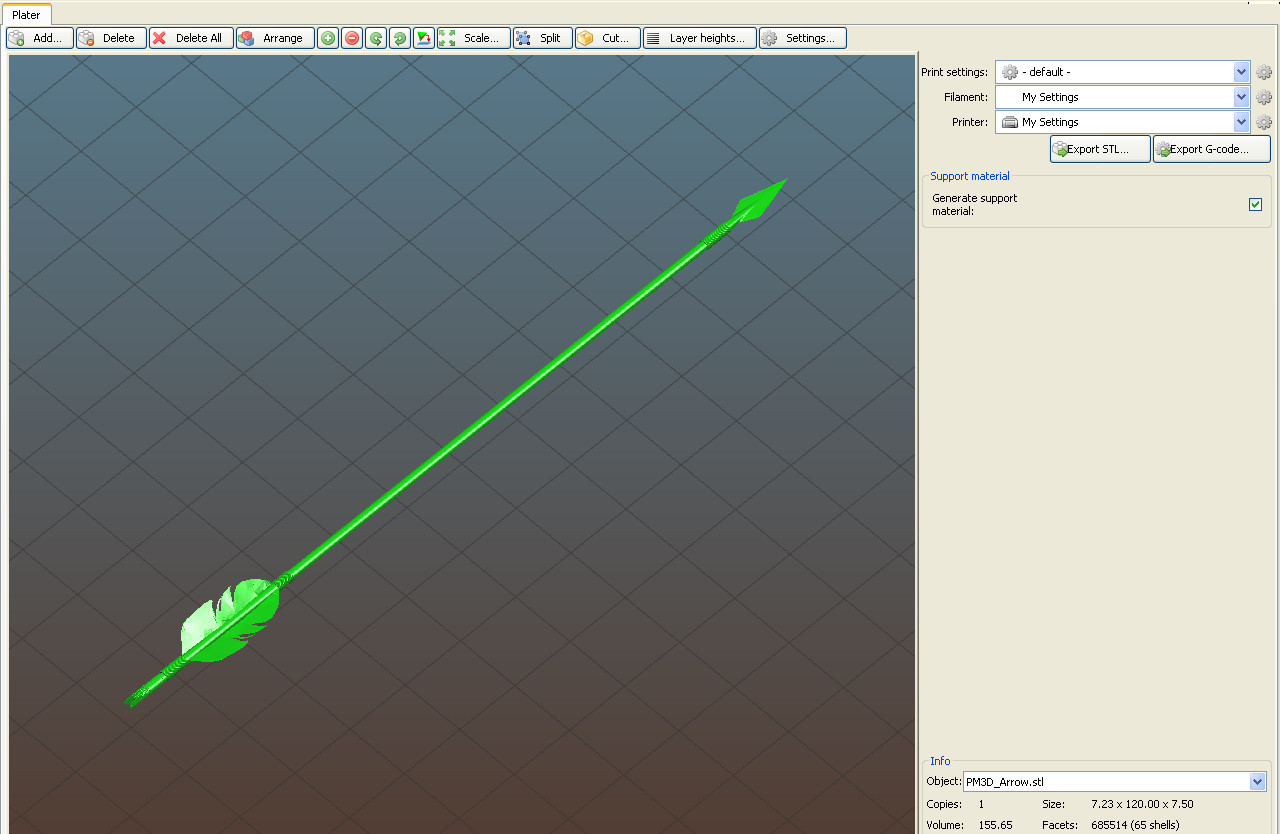Rotate the arrow clockwise
The image size is (1280, 834).
(399, 37)
